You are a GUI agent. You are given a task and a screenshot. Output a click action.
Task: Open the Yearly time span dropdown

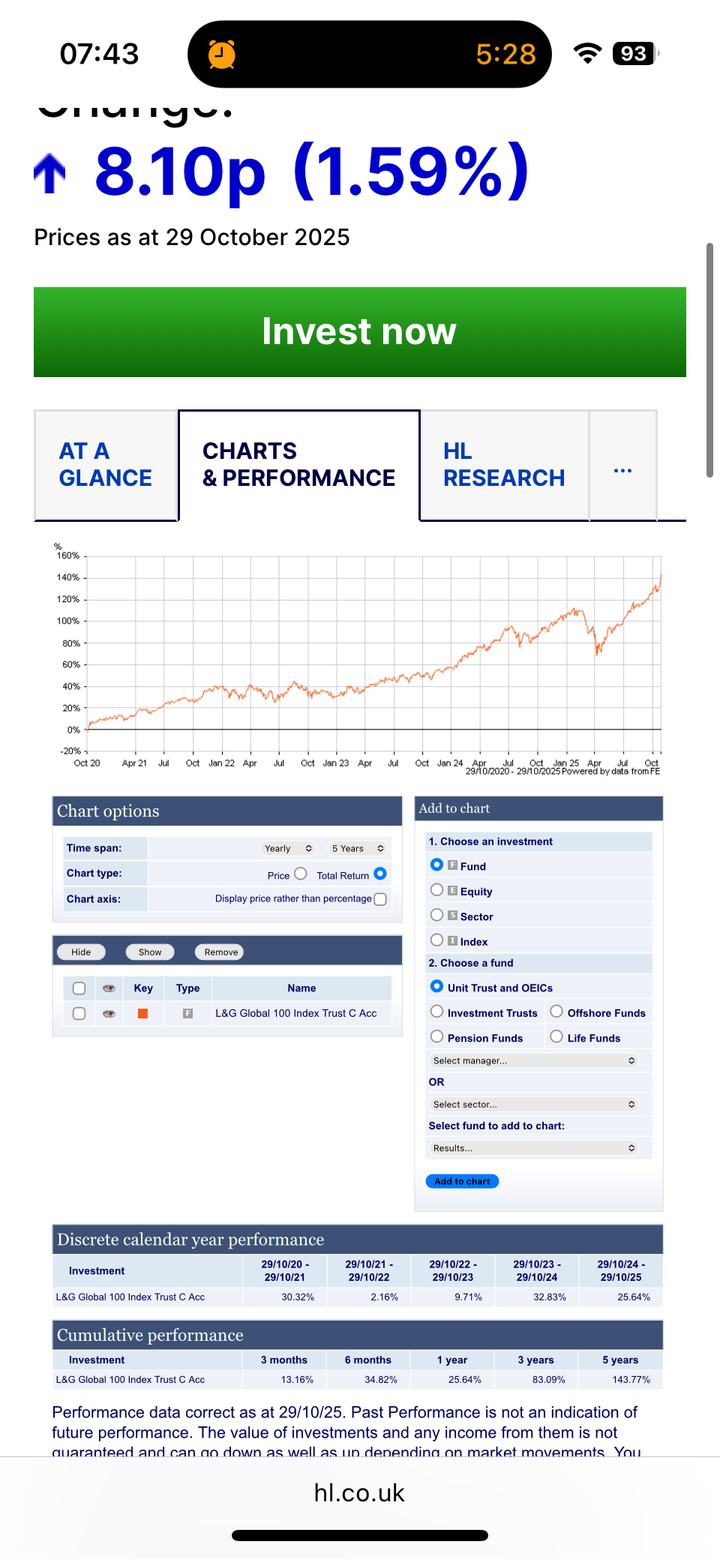click(288, 848)
